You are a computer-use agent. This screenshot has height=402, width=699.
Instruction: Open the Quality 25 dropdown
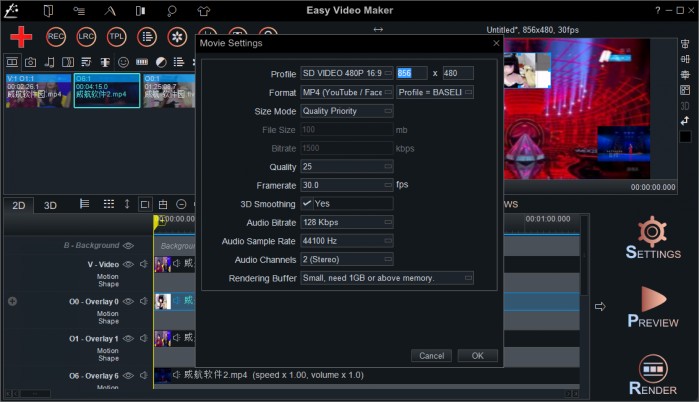click(346, 166)
